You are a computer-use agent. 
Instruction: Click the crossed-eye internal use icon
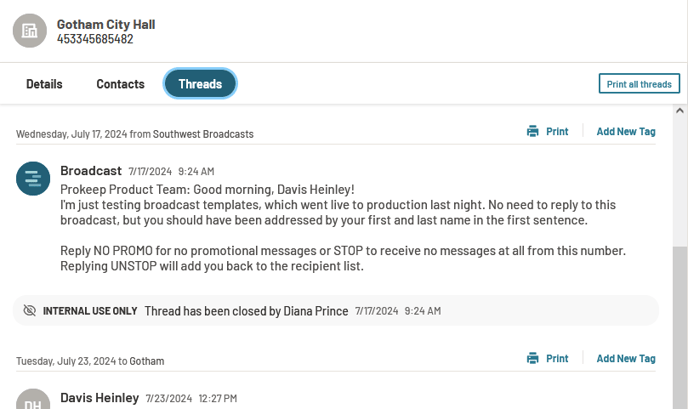click(x=29, y=311)
